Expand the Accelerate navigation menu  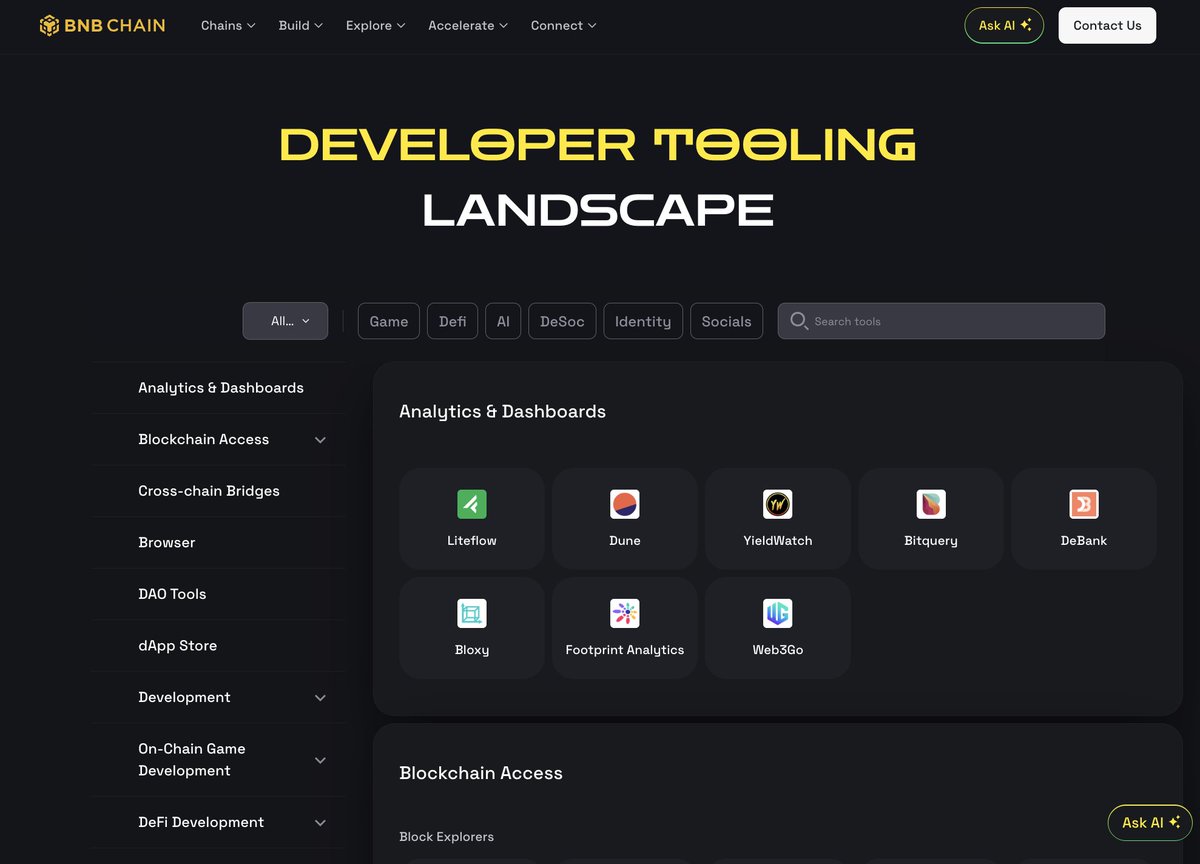click(x=468, y=25)
